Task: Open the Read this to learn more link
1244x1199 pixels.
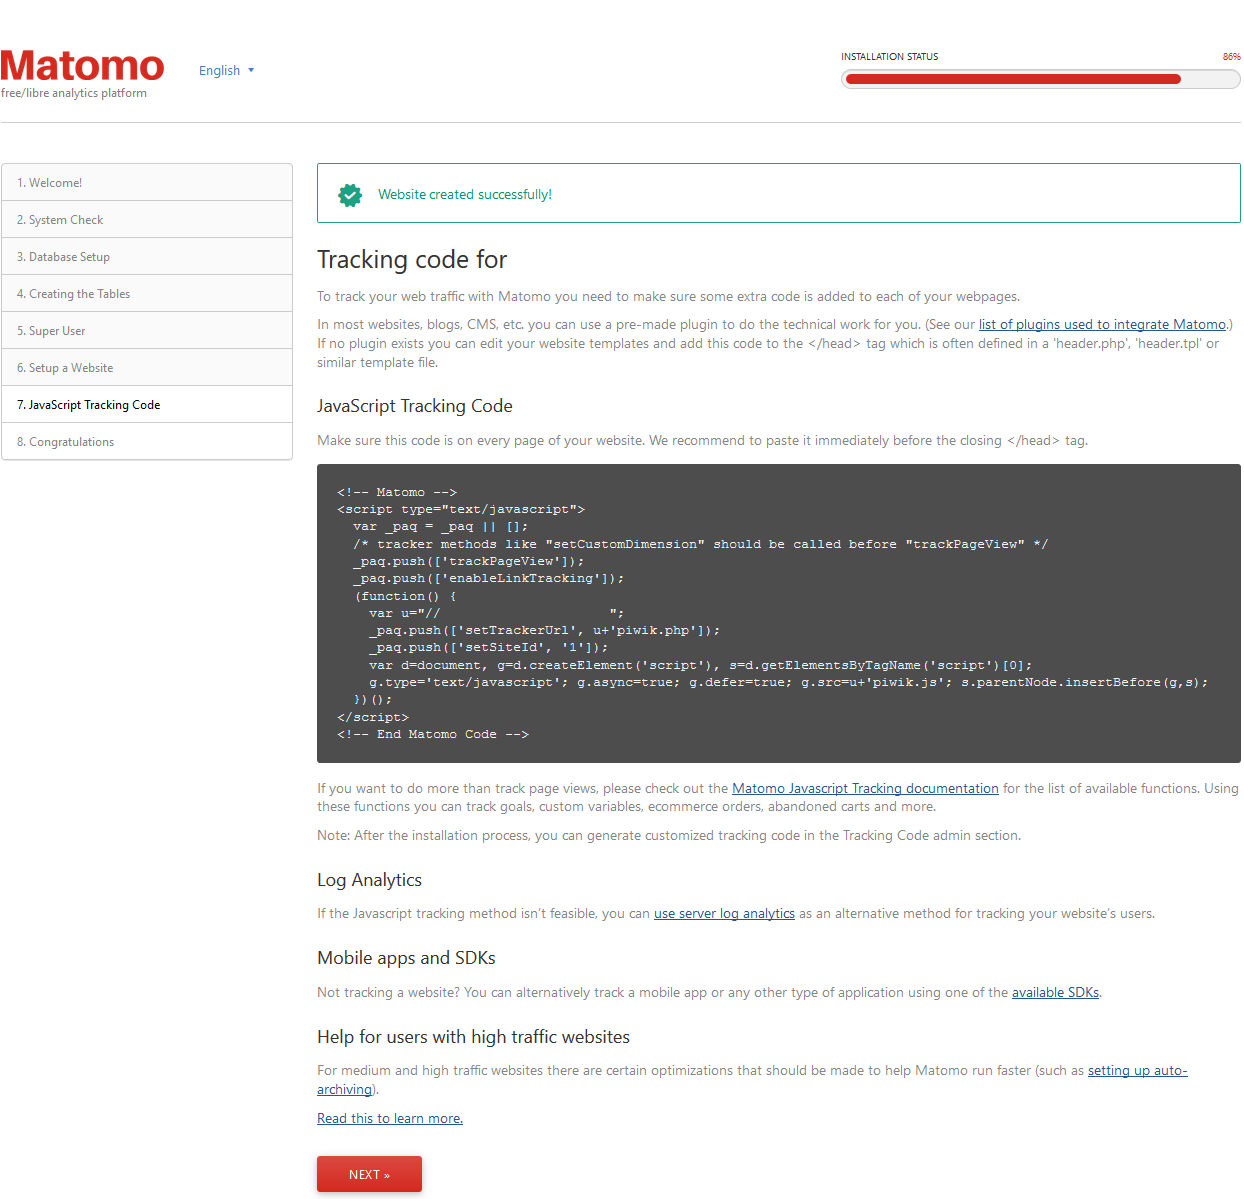Action: [390, 1119]
